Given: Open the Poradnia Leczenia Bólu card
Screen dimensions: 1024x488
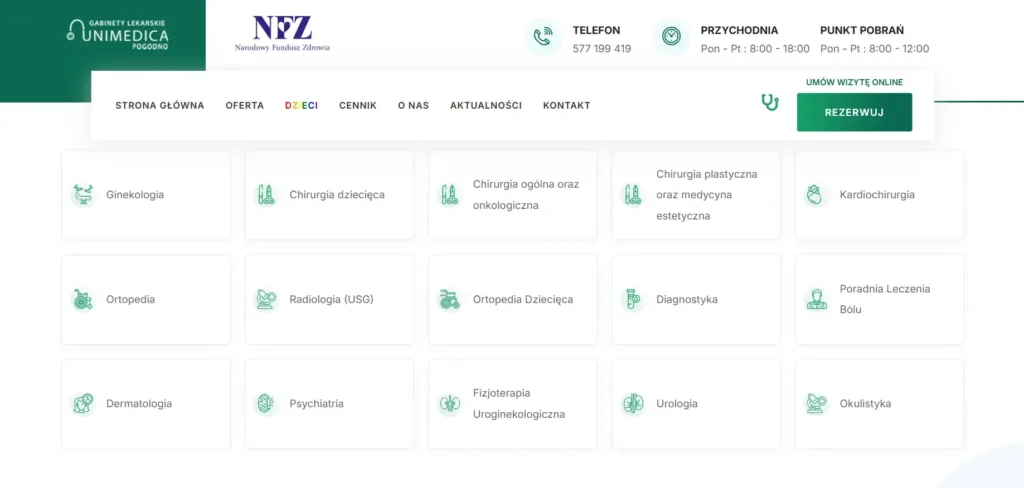Looking at the screenshot, I should click(x=879, y=299).
